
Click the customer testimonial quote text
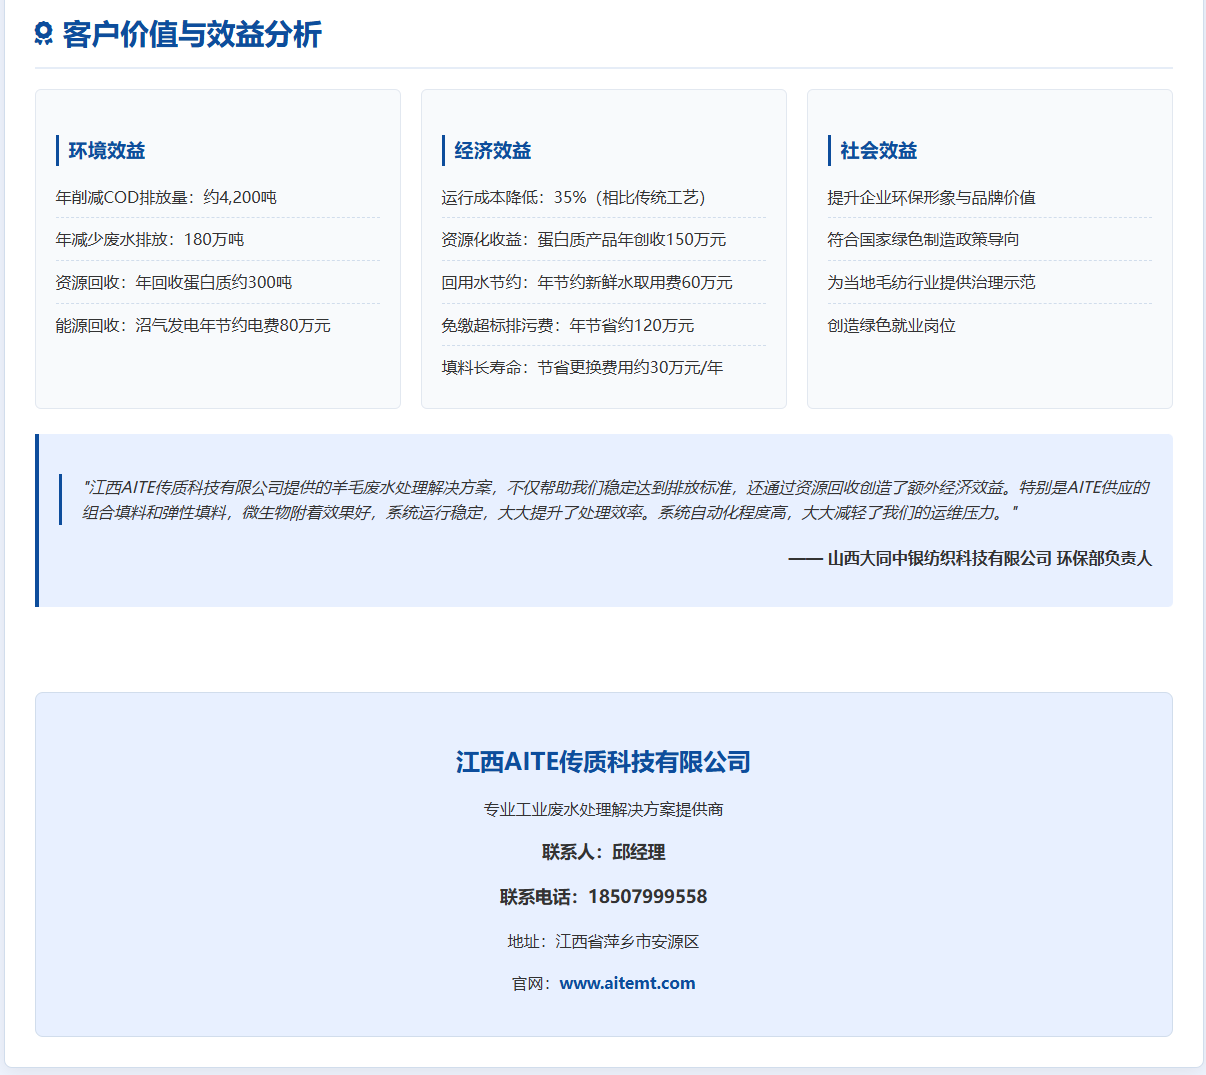[x=615, y=500]
